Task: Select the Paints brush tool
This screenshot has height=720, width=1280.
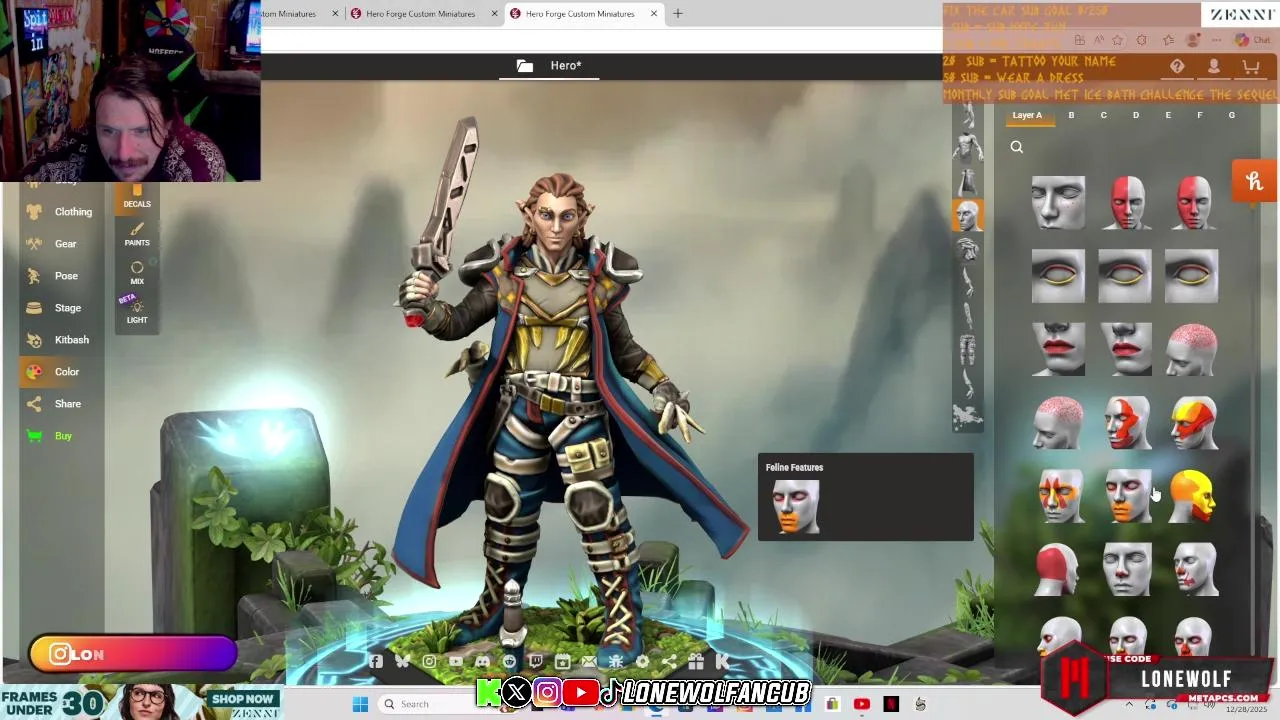Action: pos(137,235)
